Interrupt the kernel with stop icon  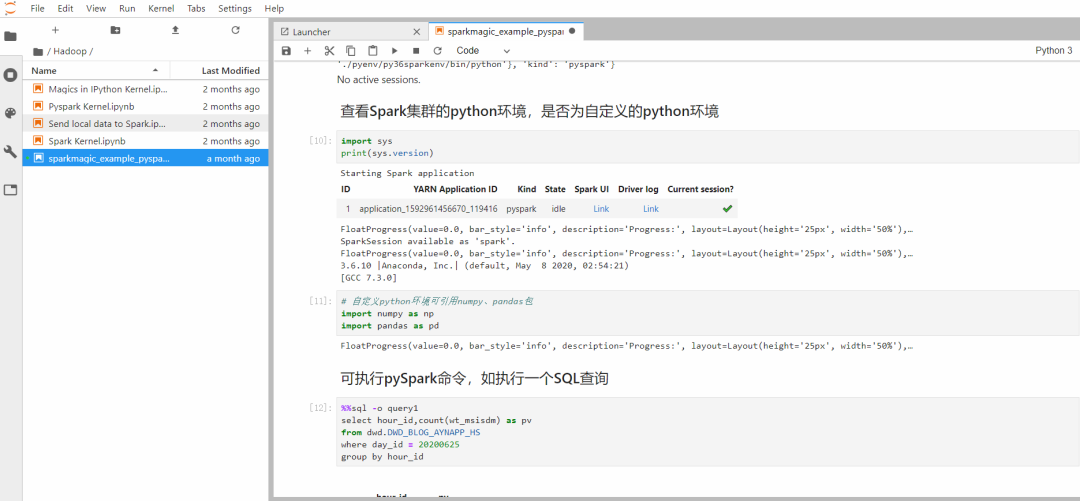(x=416, y=51)
